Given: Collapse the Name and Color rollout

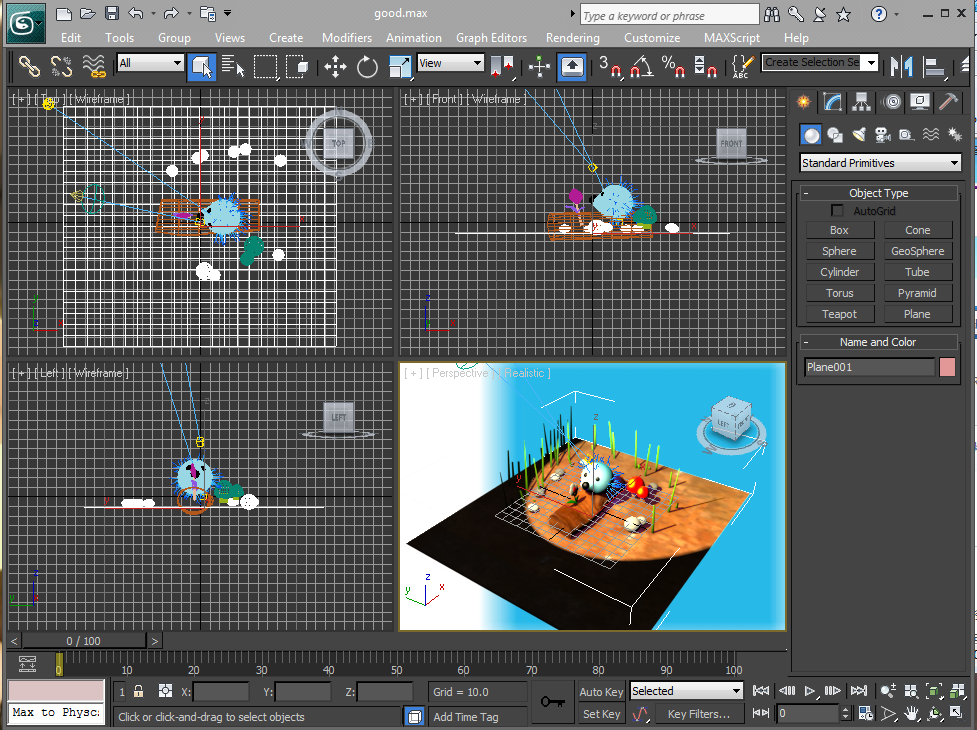Looking at the screenshot, I should (878, 342).
